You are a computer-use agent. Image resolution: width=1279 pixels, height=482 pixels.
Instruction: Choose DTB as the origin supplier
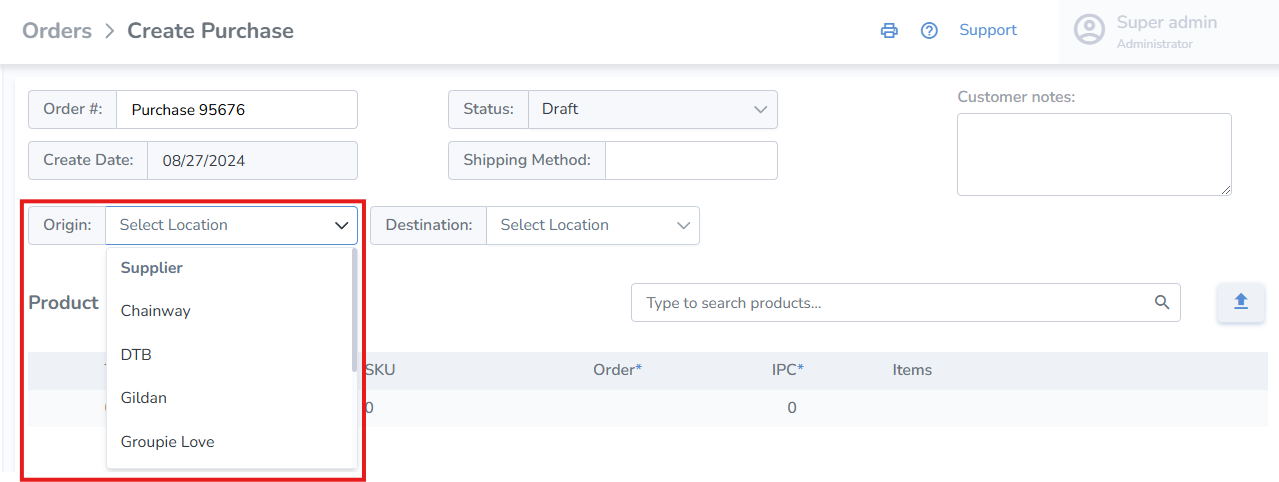[x=136, y=354]
